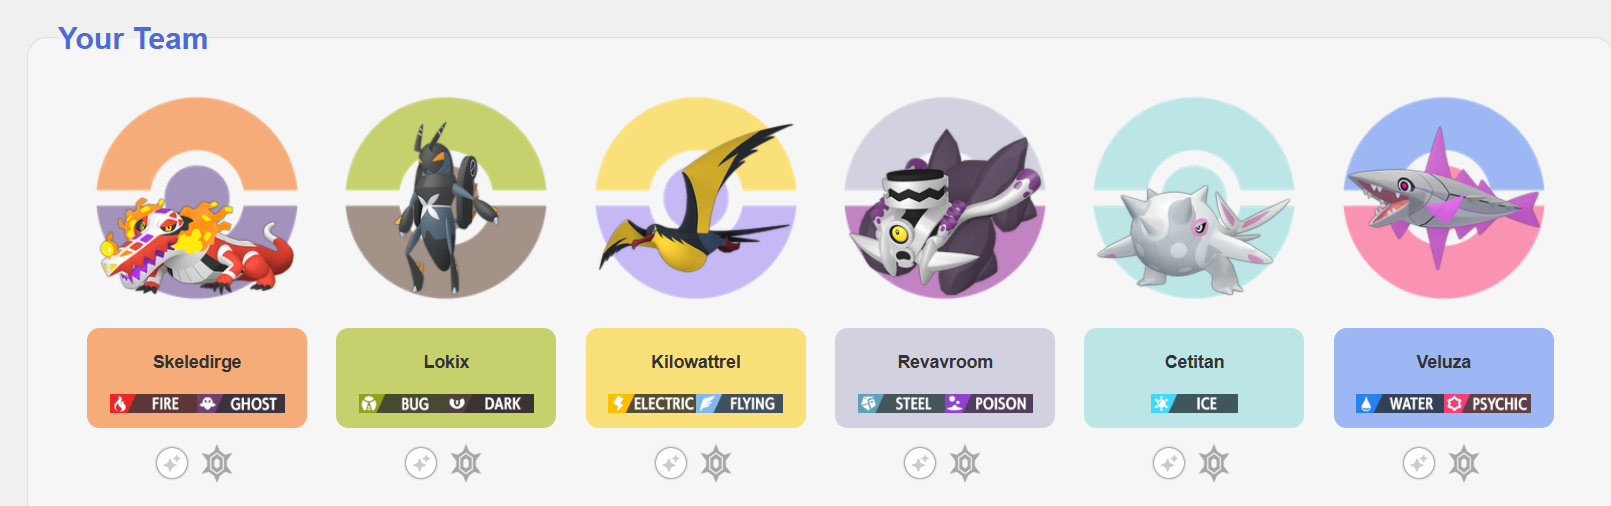Open the Revavroom name card
This screenshot has width=1611, height=506.
945,378
